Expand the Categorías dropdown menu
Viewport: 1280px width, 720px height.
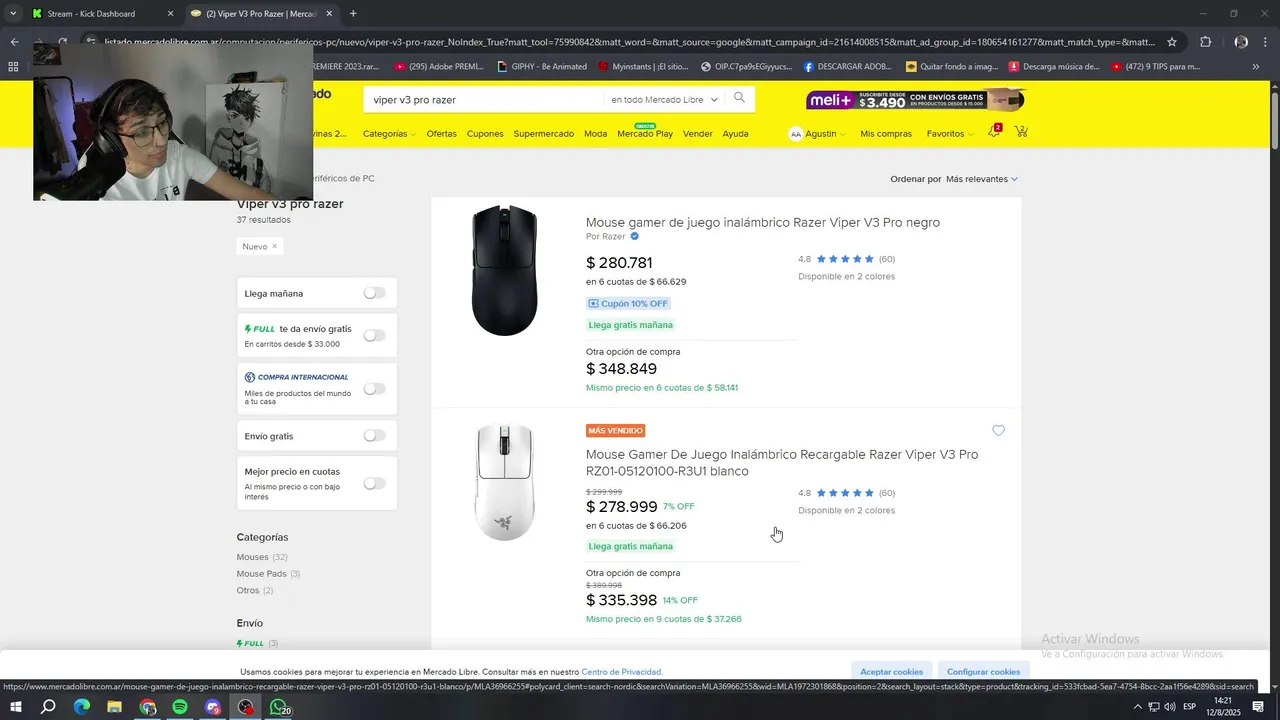pyautogui.click(x=389, y=134)
